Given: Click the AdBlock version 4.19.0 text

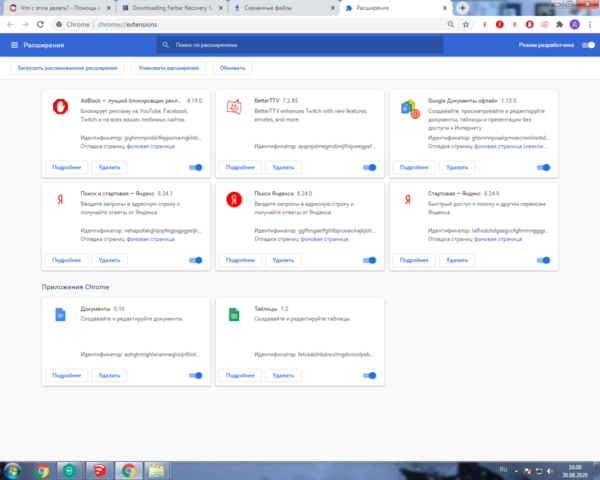Looking at the screenshot, I should click(194, 101).
